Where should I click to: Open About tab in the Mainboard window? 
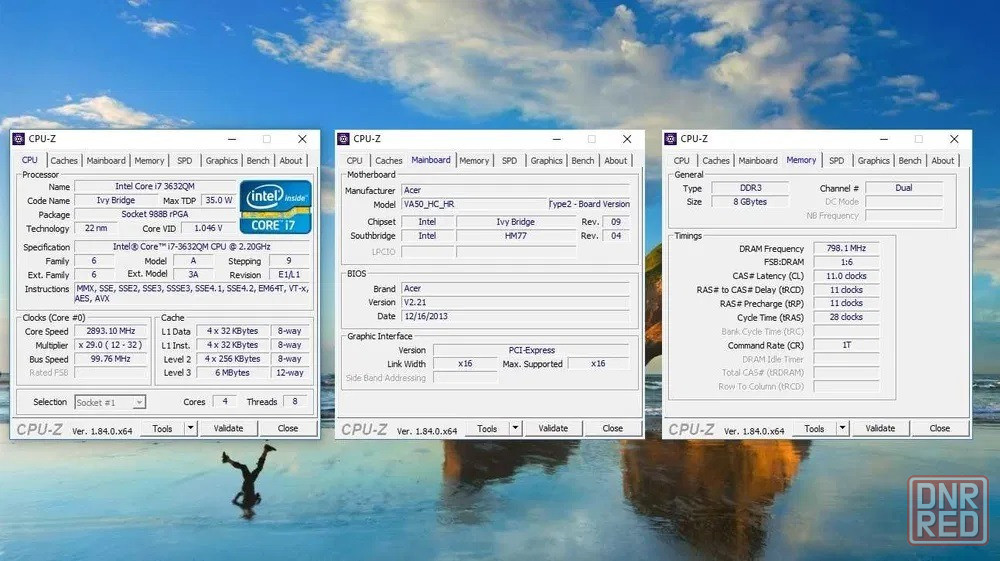pyautogui.click(x=615, y=161)
